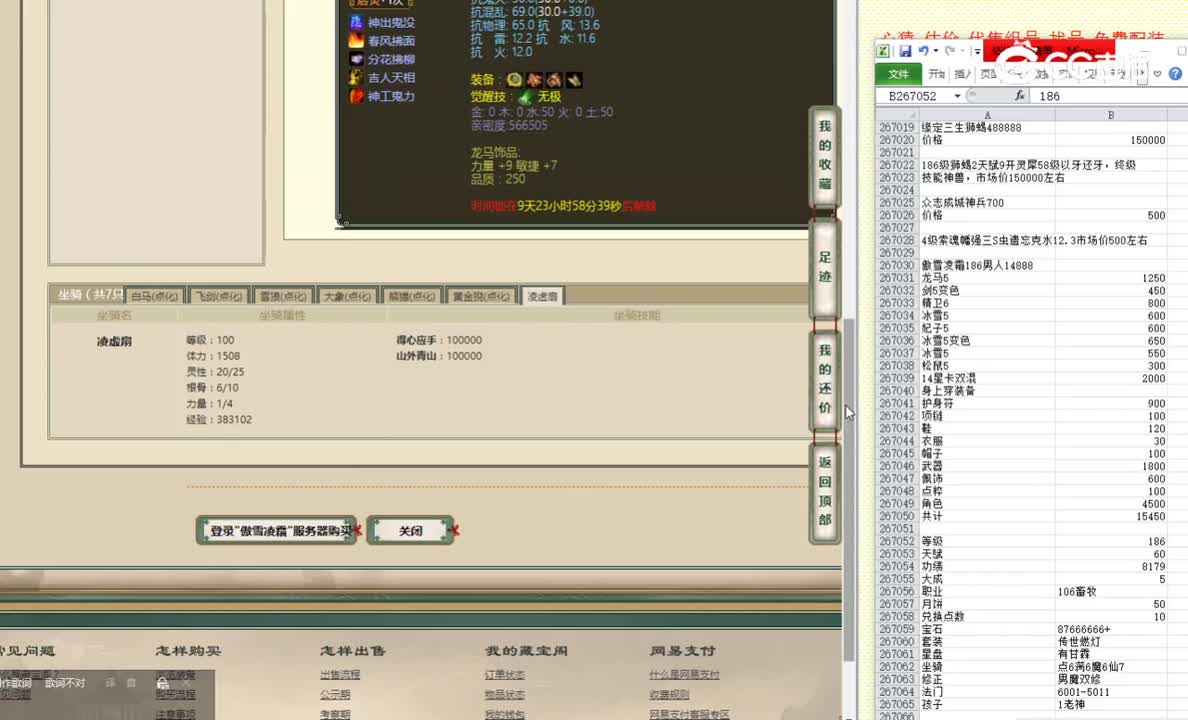Select column B header in Excel
This screenshot has height=720, width=1188.
[1111, 115]
